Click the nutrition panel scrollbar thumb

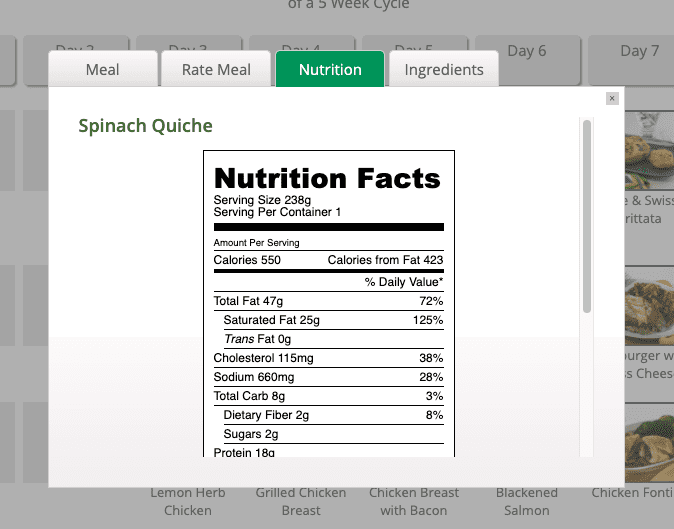coord(587,216)
